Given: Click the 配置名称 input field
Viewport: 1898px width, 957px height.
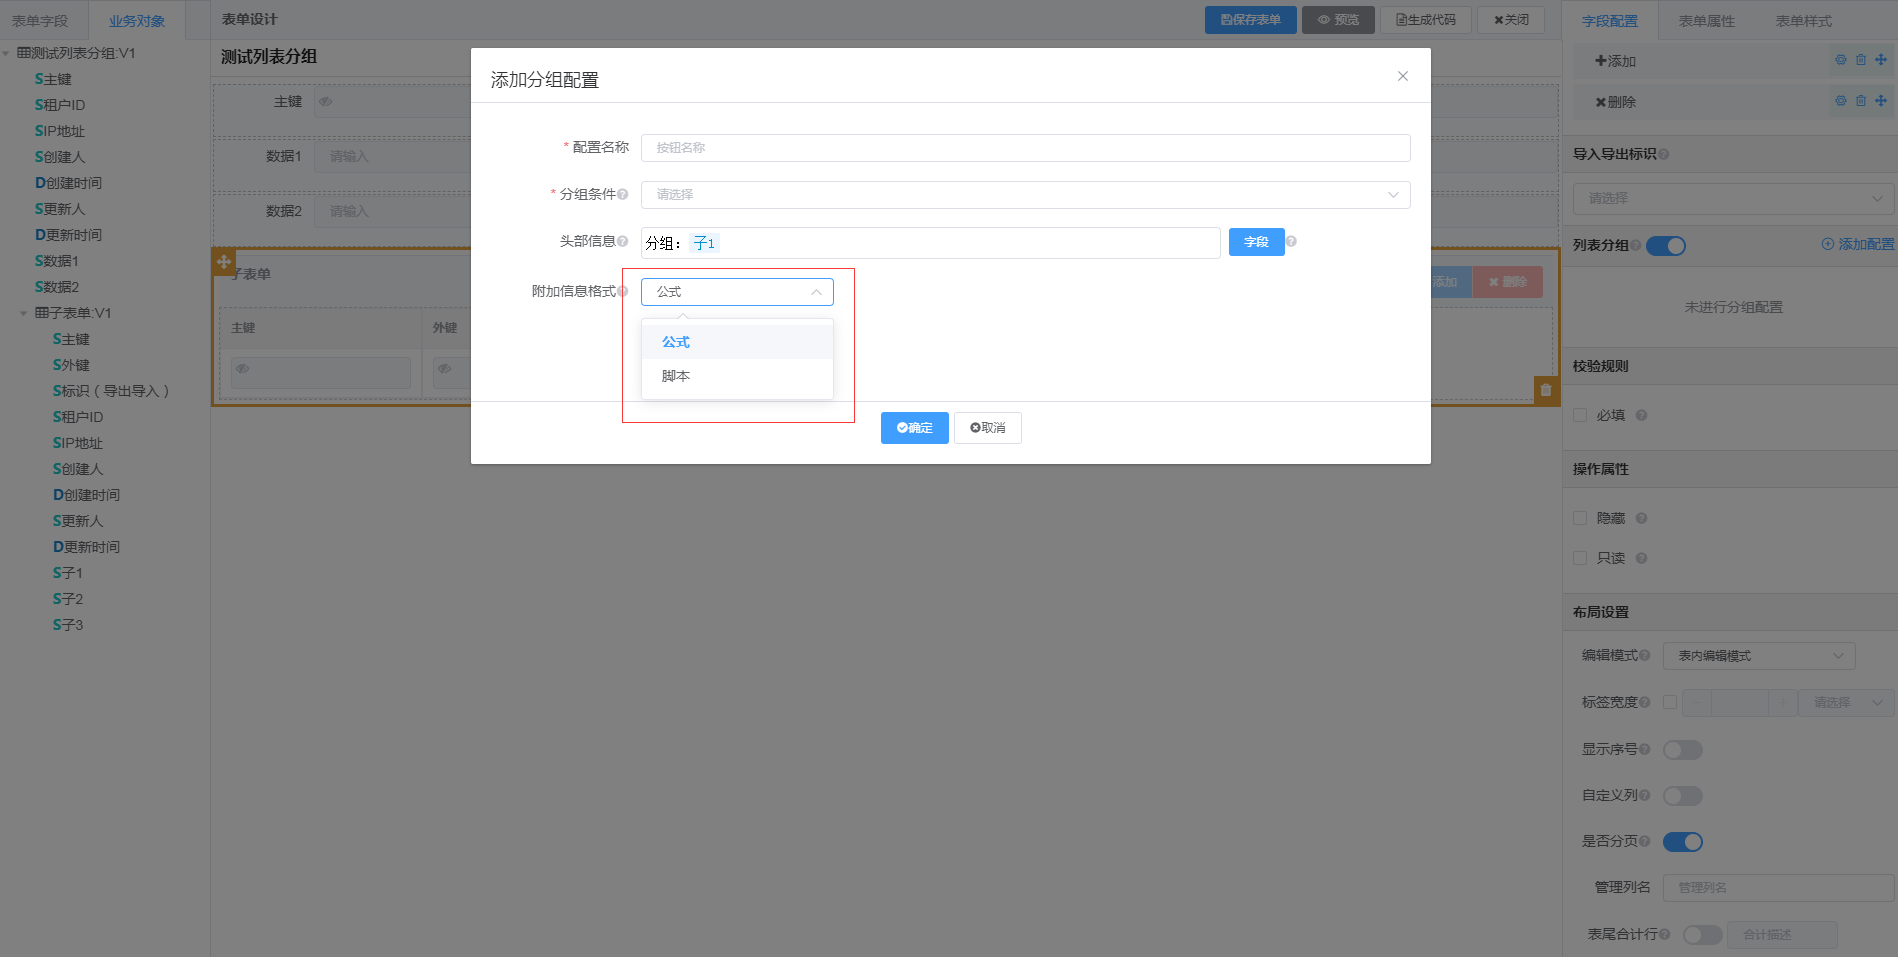Looking at the screenshot, I should pyautogui.click(x=1025, y=148).
